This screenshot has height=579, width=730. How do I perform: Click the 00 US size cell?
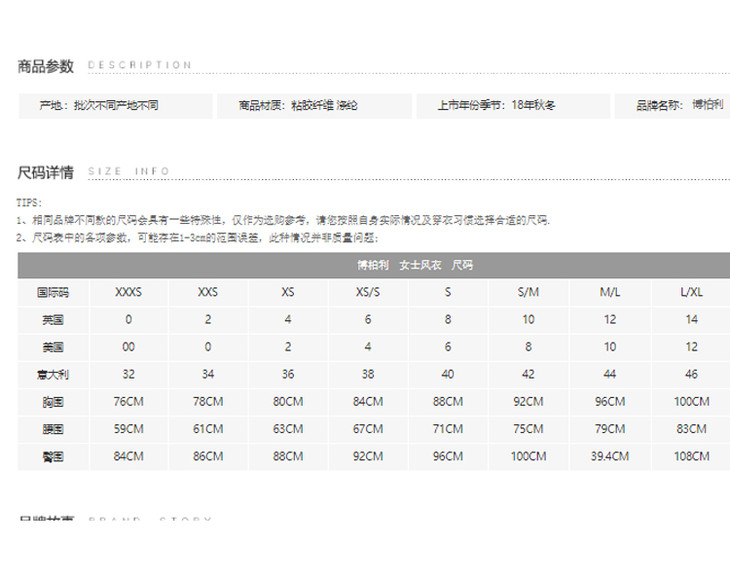coord(129,347)
